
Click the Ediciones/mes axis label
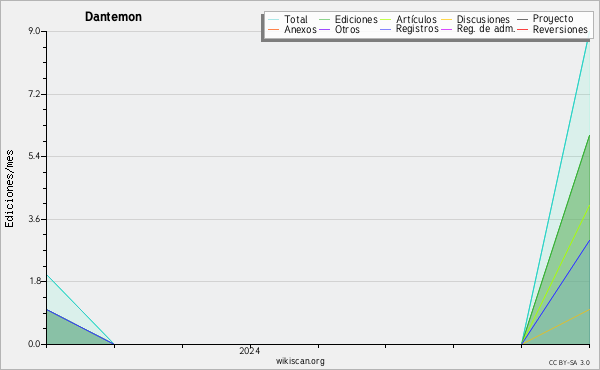tap(9, 189)
